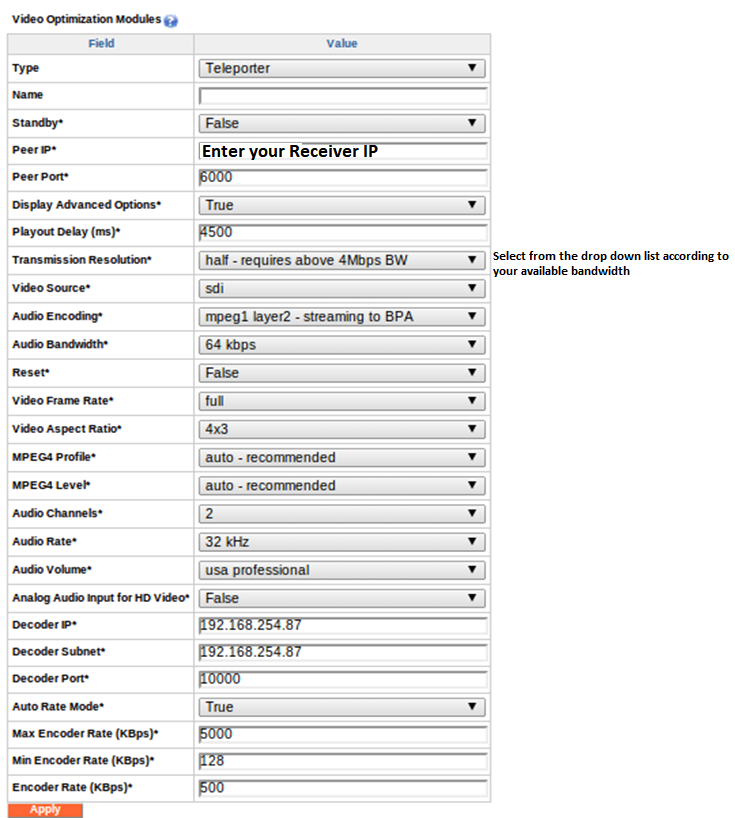Expand the Video Aspect Ratio dropdown
The image size is (735, 818).
point(342,429)
